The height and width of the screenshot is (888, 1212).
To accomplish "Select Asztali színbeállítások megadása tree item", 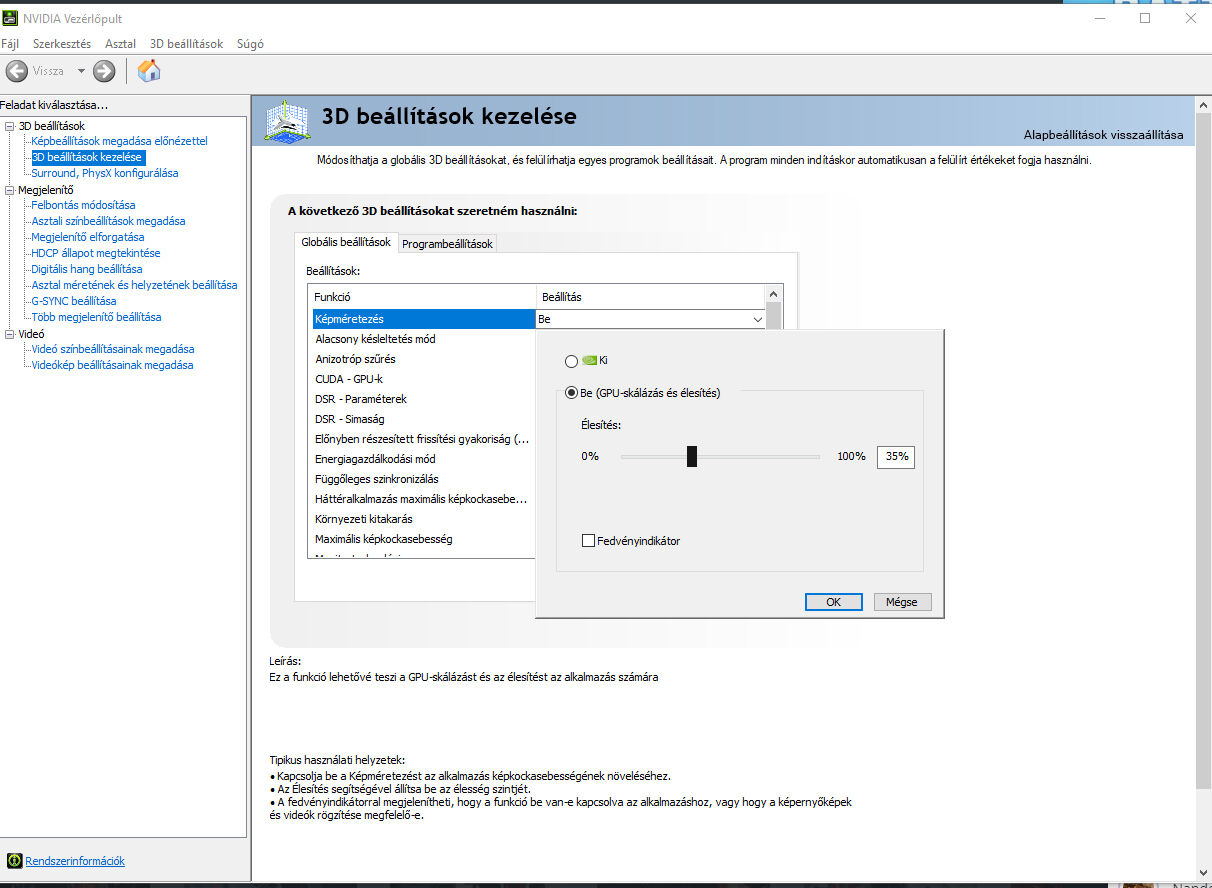I will [108, 221].
